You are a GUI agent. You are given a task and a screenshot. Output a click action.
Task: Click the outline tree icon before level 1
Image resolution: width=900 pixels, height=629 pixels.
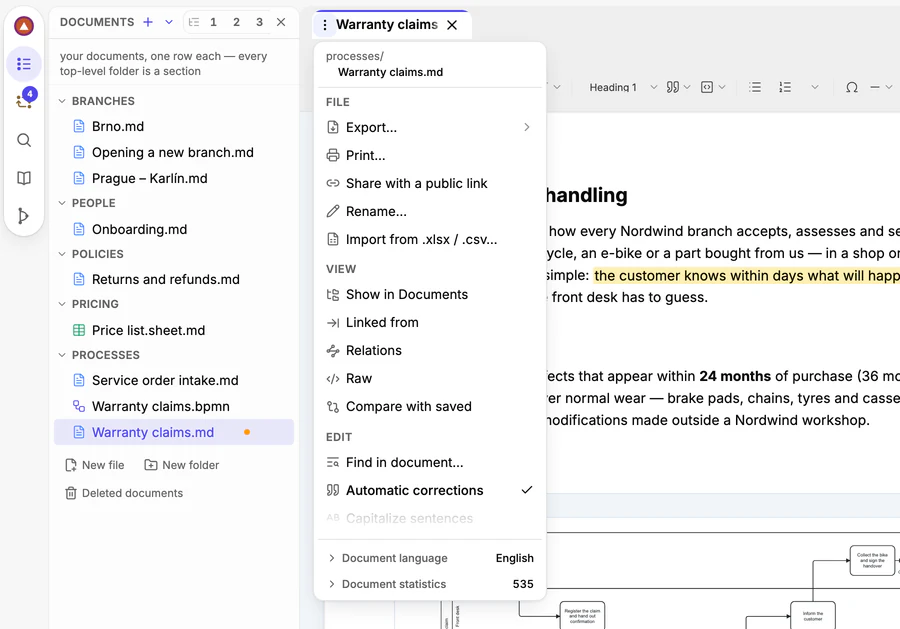pos(194,22)
